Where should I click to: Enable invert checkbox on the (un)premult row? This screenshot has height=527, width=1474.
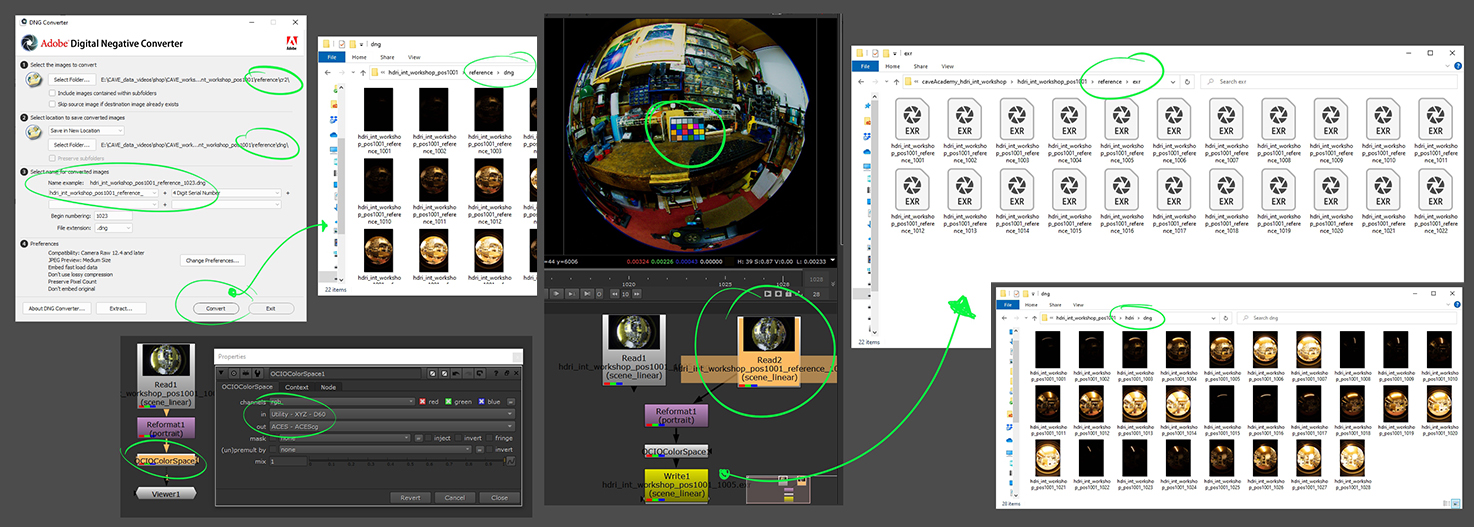pos(489,450)
